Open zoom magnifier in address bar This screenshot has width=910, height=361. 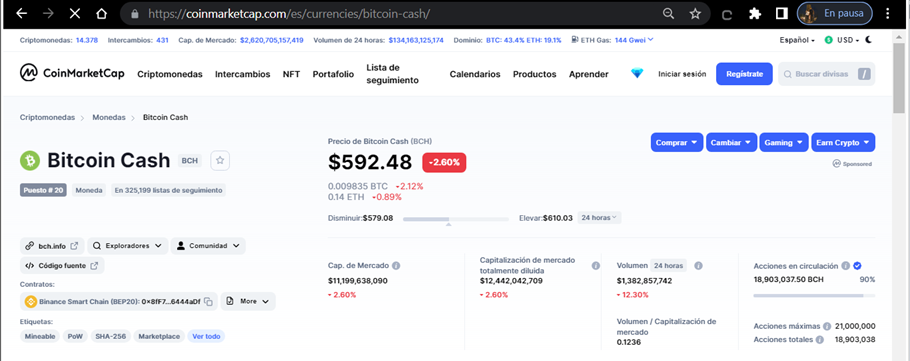click(x=669, y=14)
